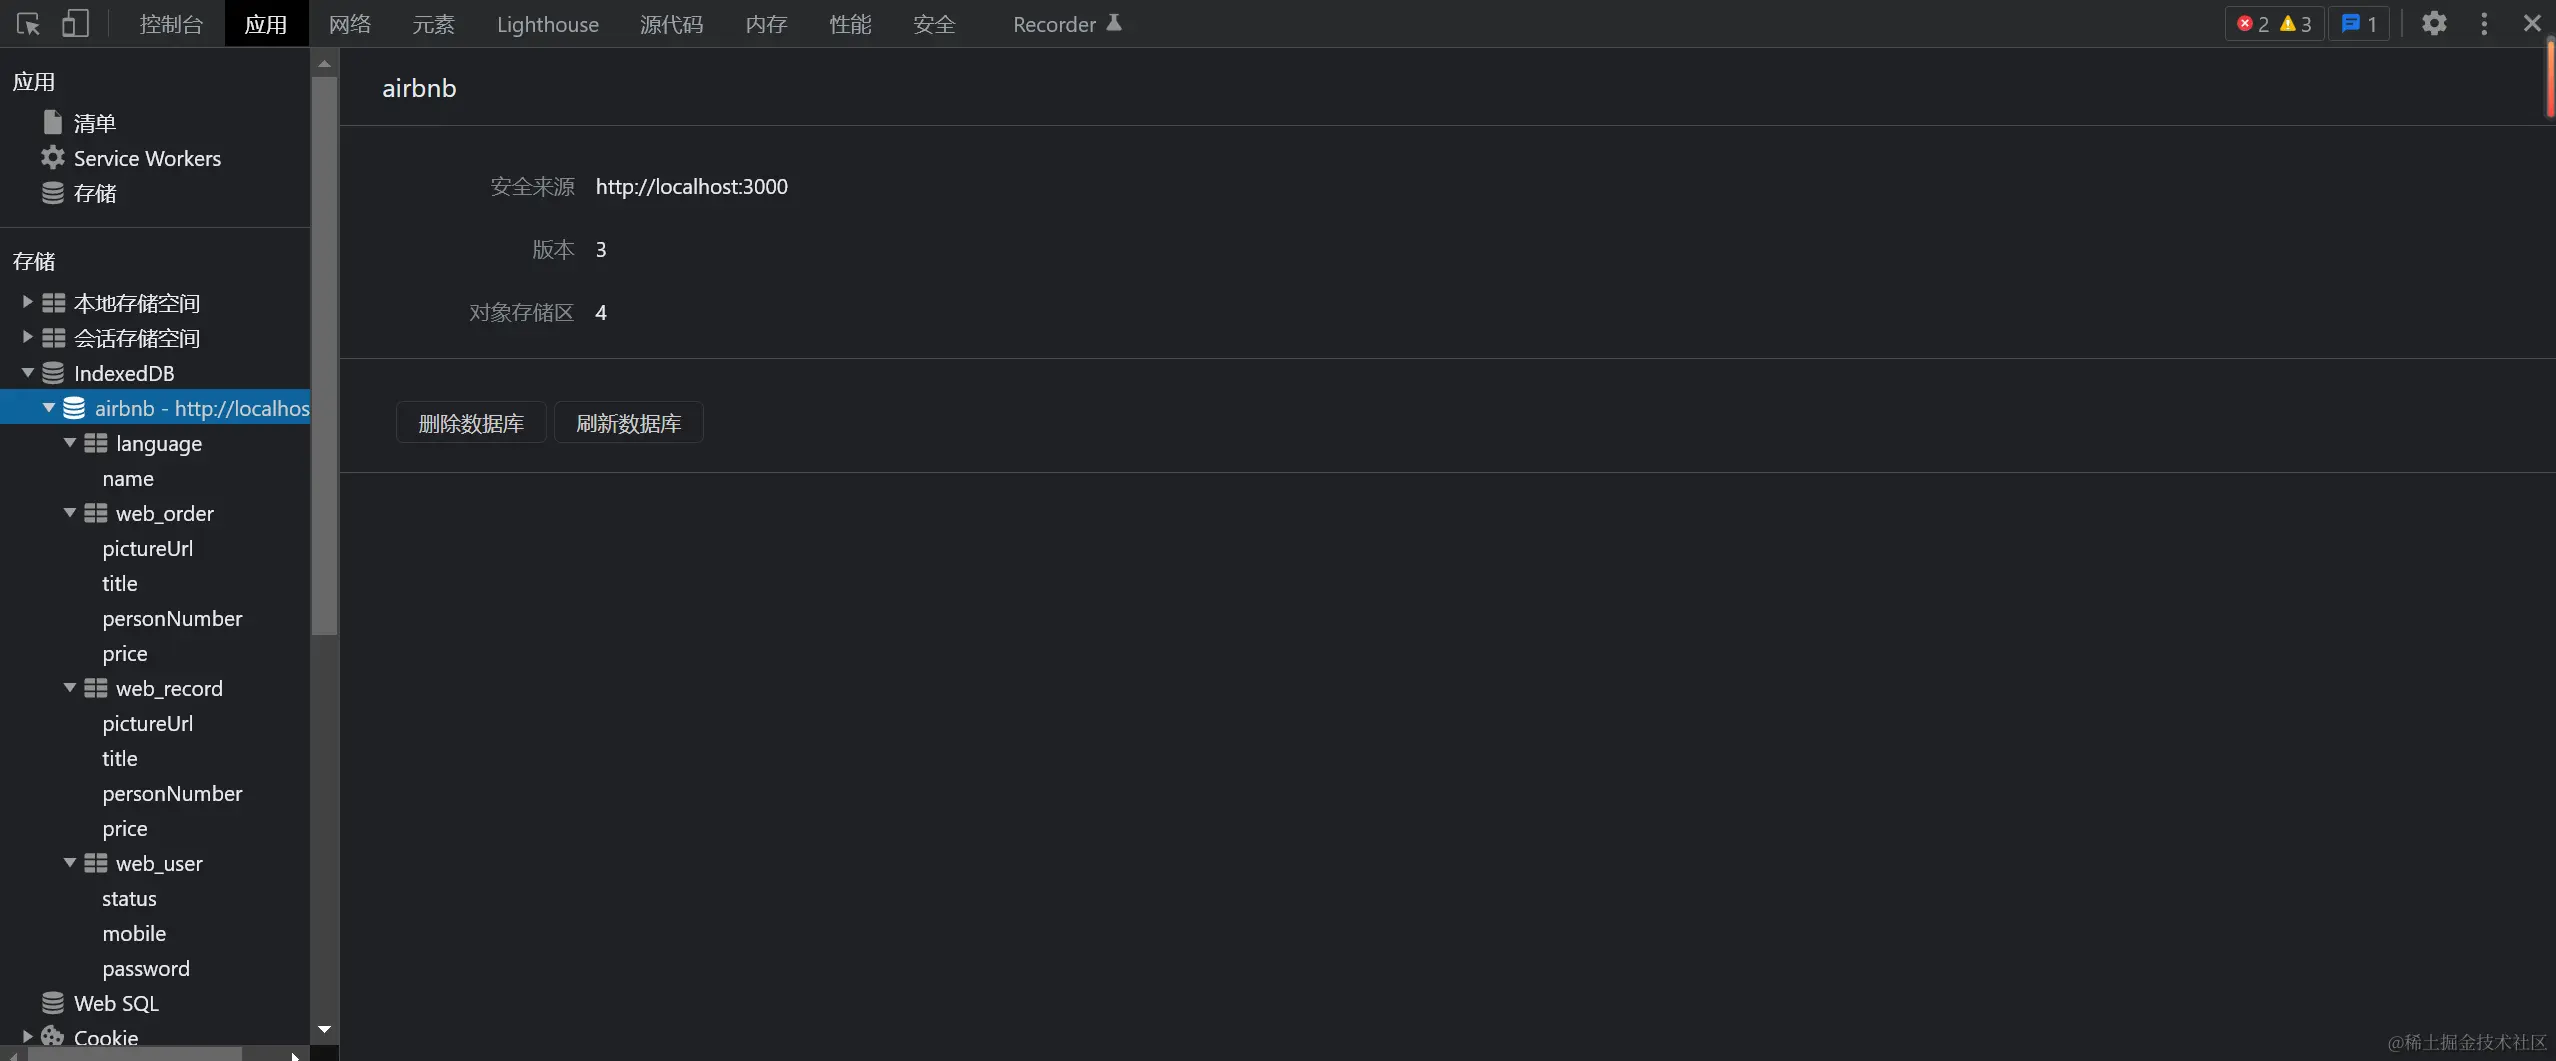This screenshot has width=2556, height=1061.
Task: Switch to the Lighthouse tab
Action: [x=548, y=24]
